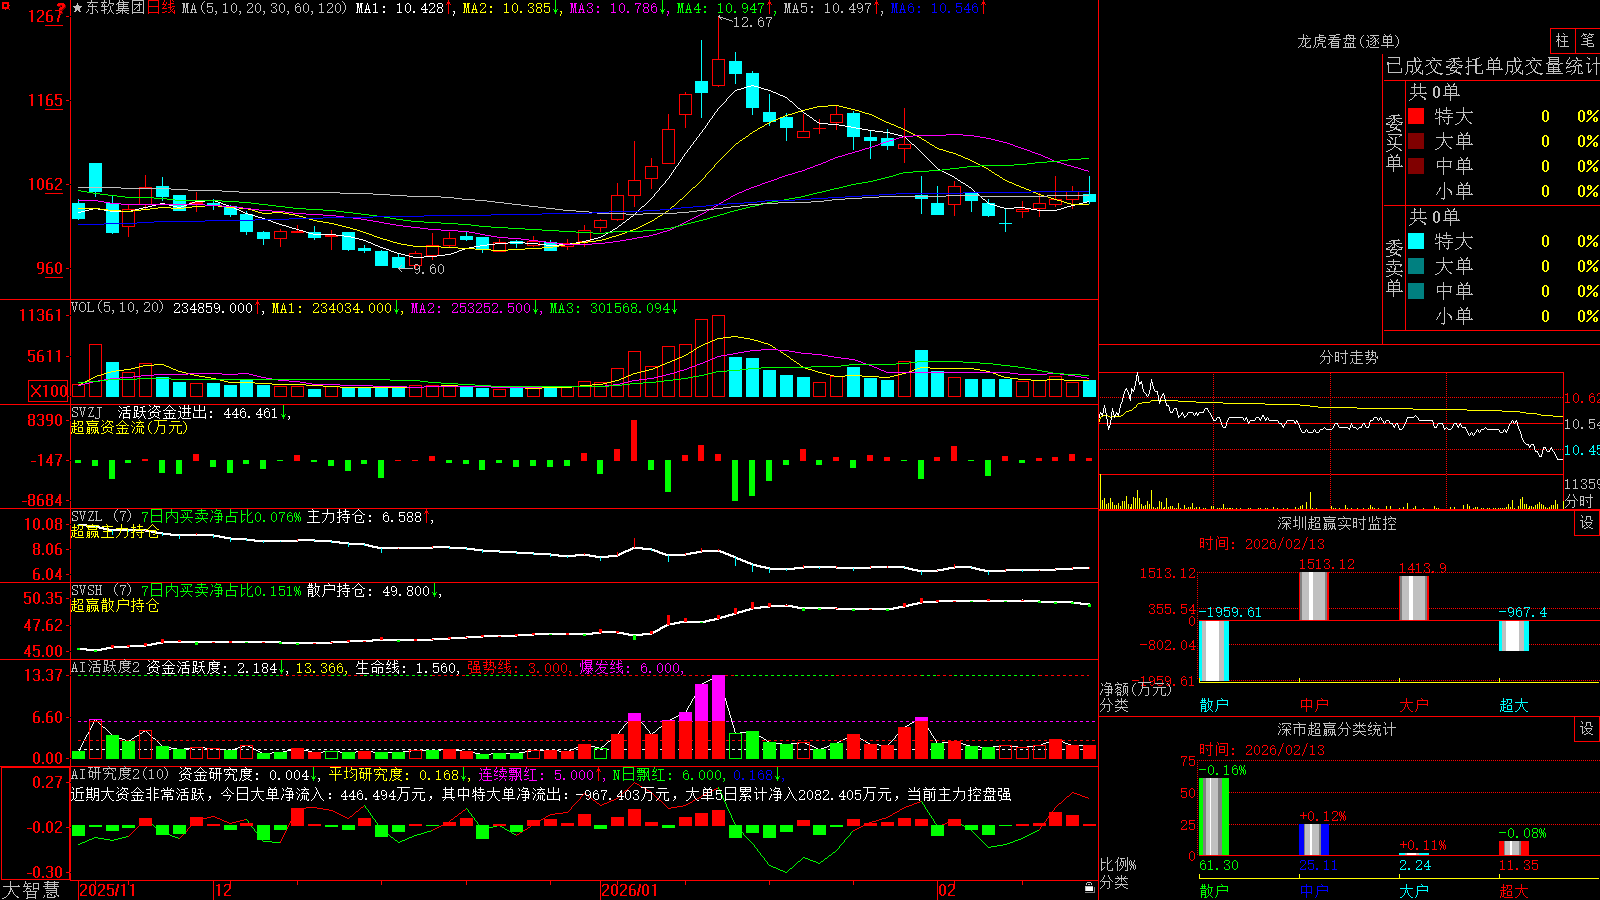The height and width of the screenshot is (900, 1600).
Task: Click the 强势线: 3.000 label
Action: (x=518, y=667)
